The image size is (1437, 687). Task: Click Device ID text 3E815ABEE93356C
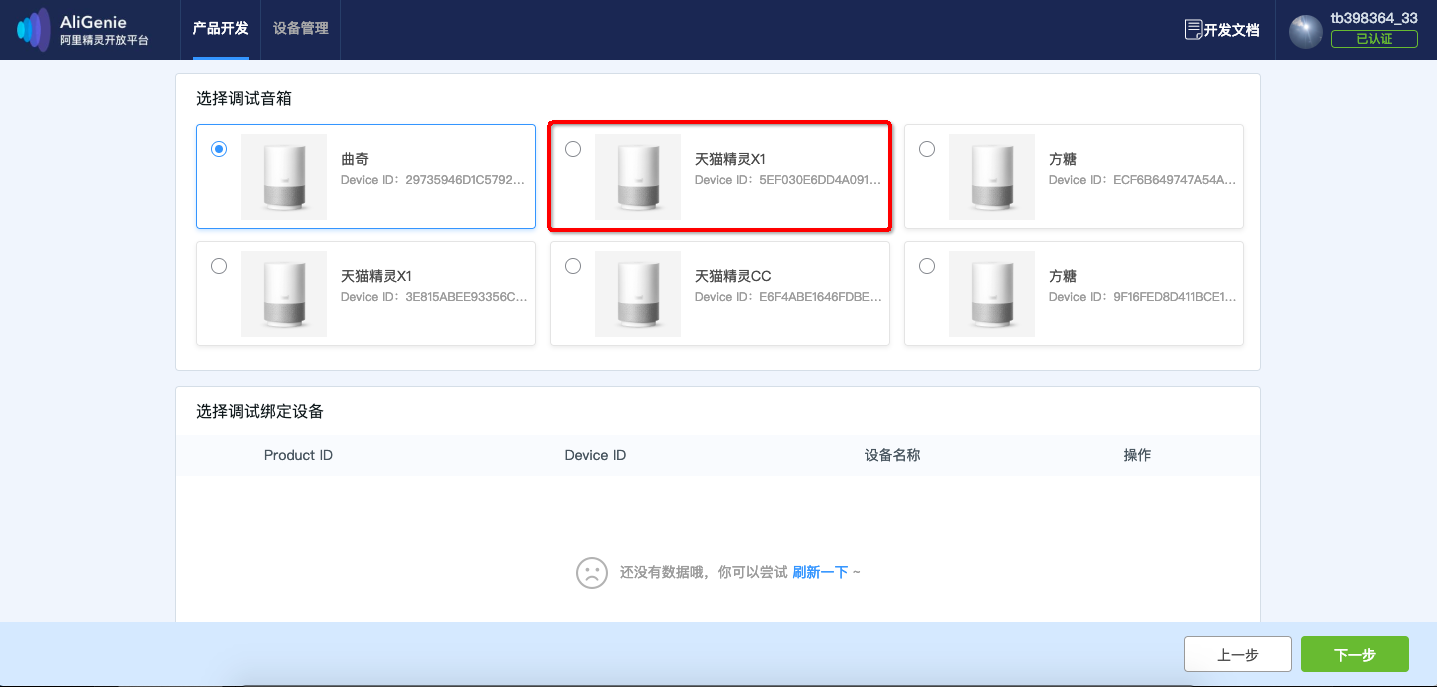[433, 297]
